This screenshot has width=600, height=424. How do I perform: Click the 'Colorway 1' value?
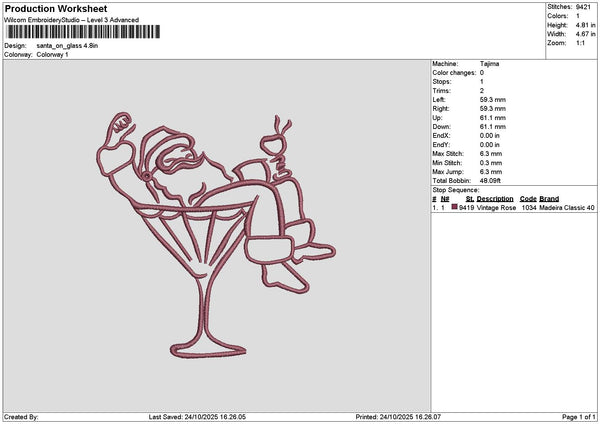(x=52, y=55)
